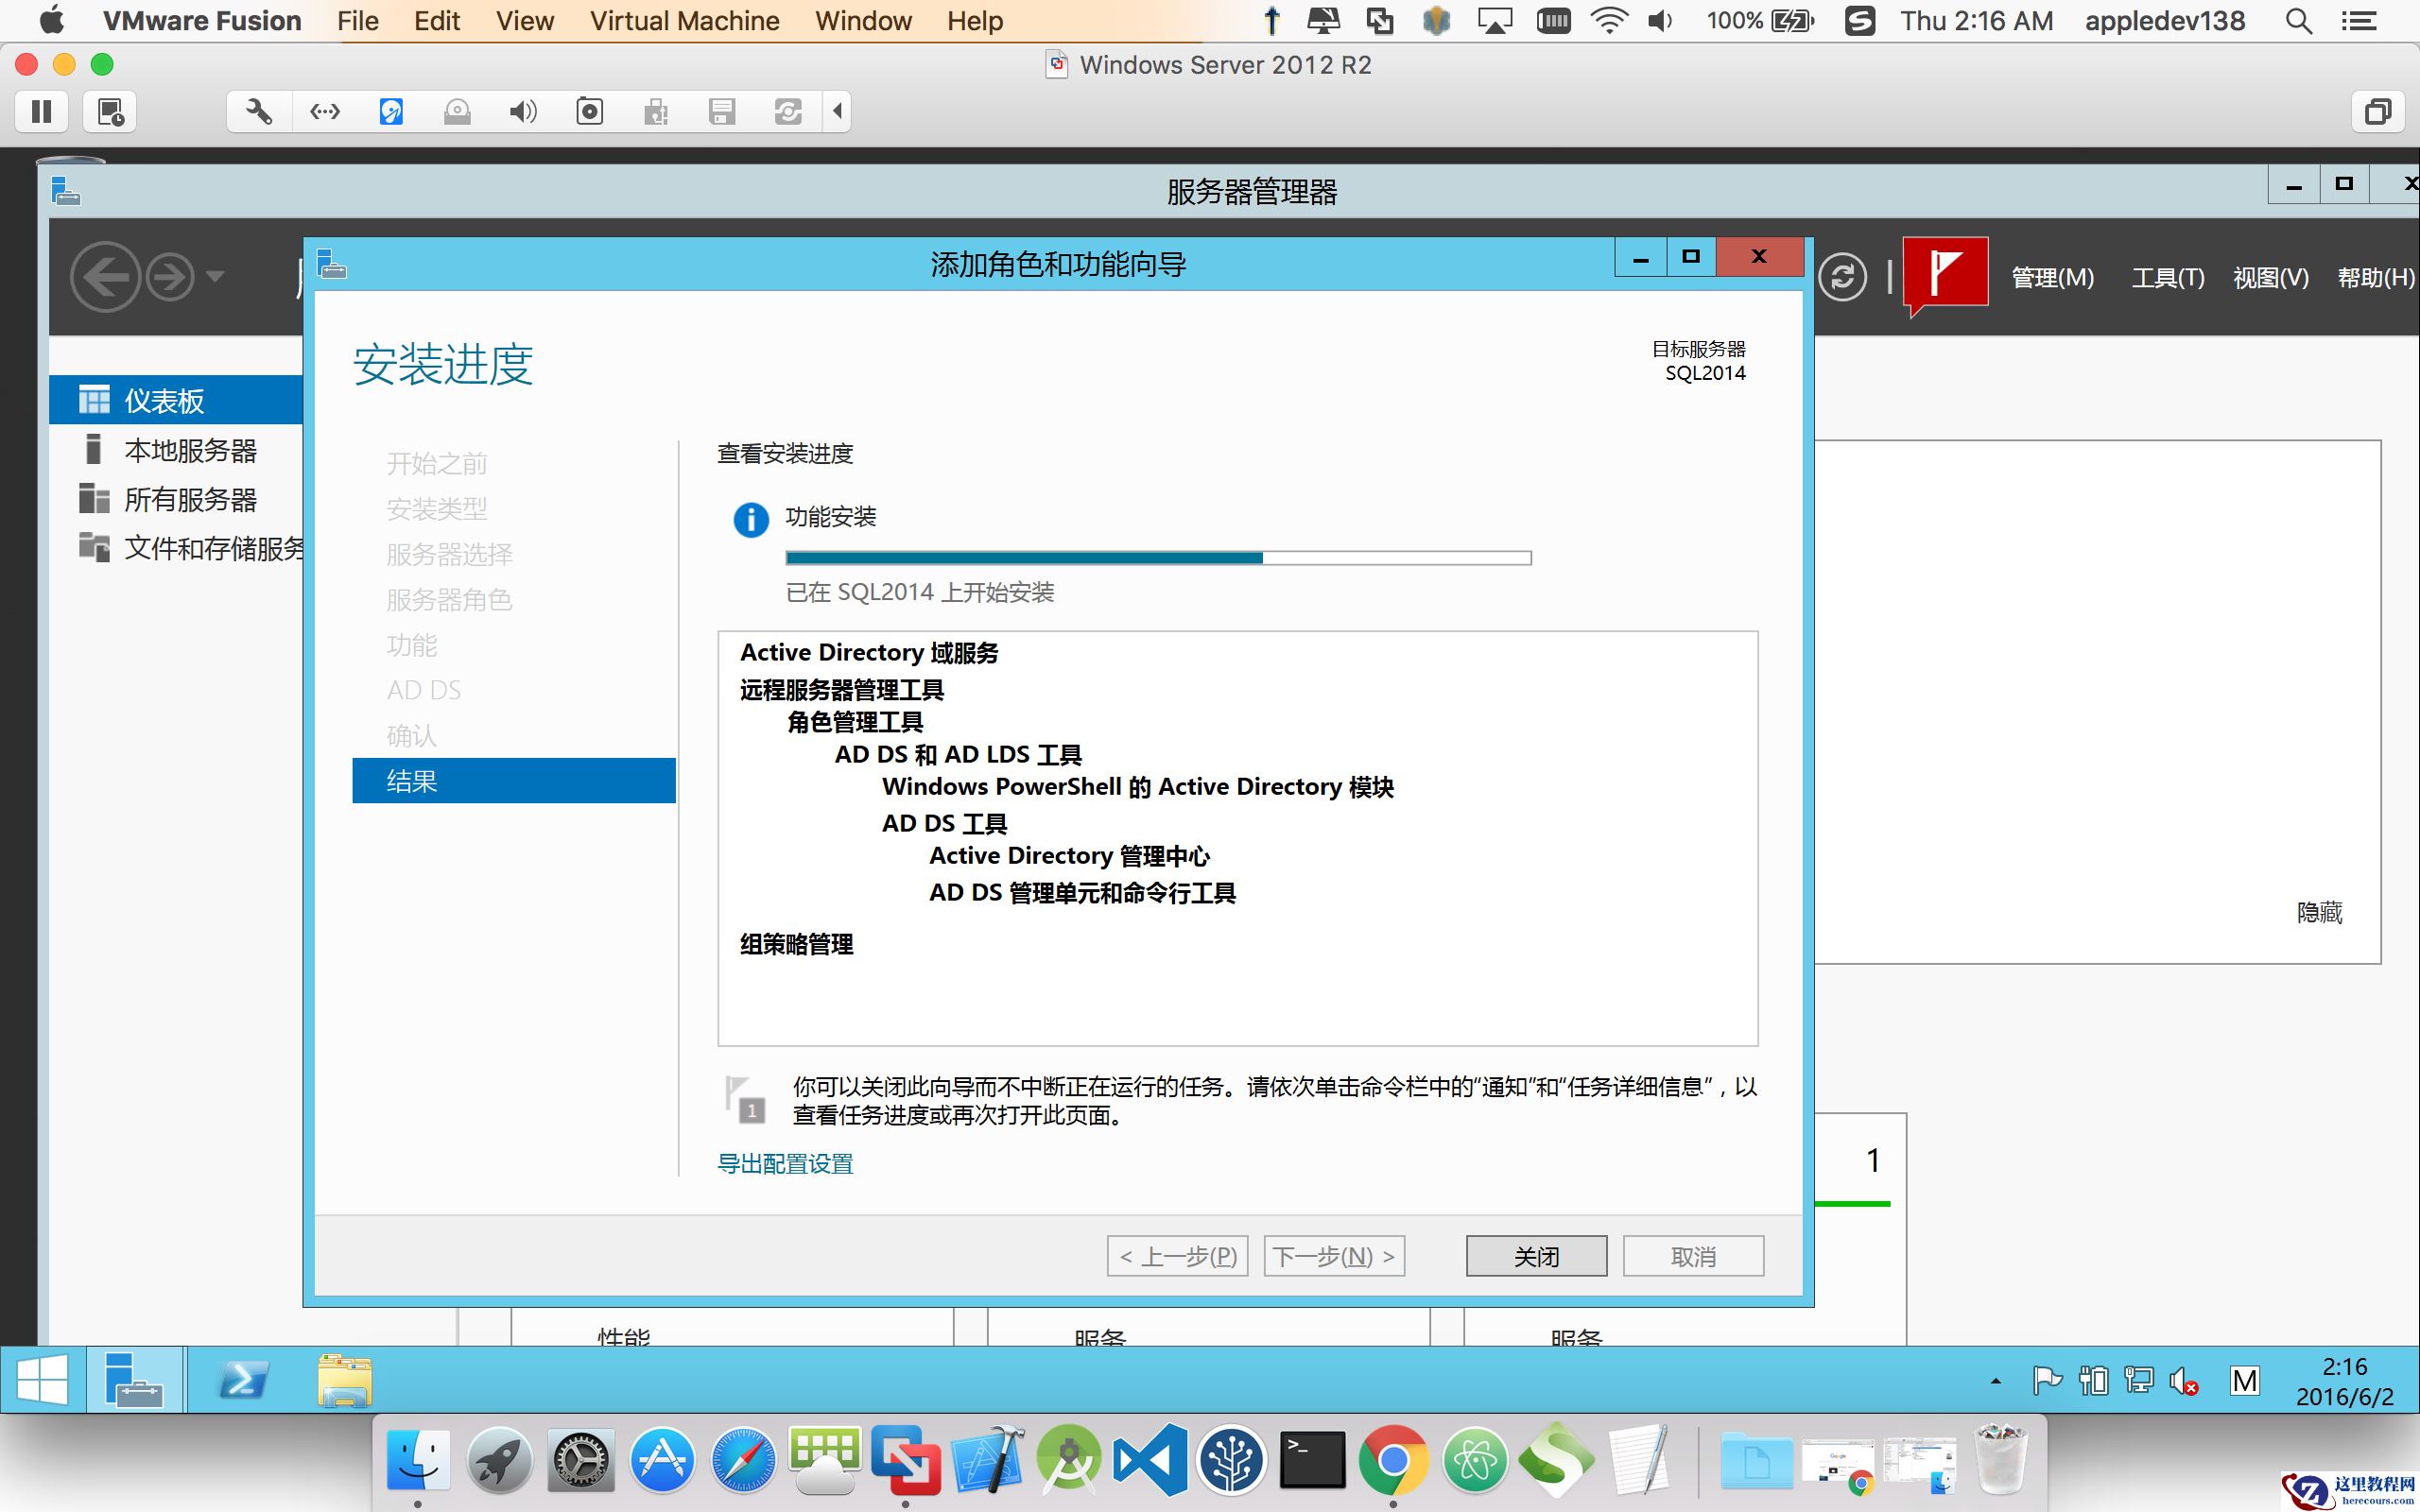The image size is (2420, 1512).
Task: Select 本地服务器 in the Server Manager sidebar
Action: pyautogui.click(x=191, y=450)
